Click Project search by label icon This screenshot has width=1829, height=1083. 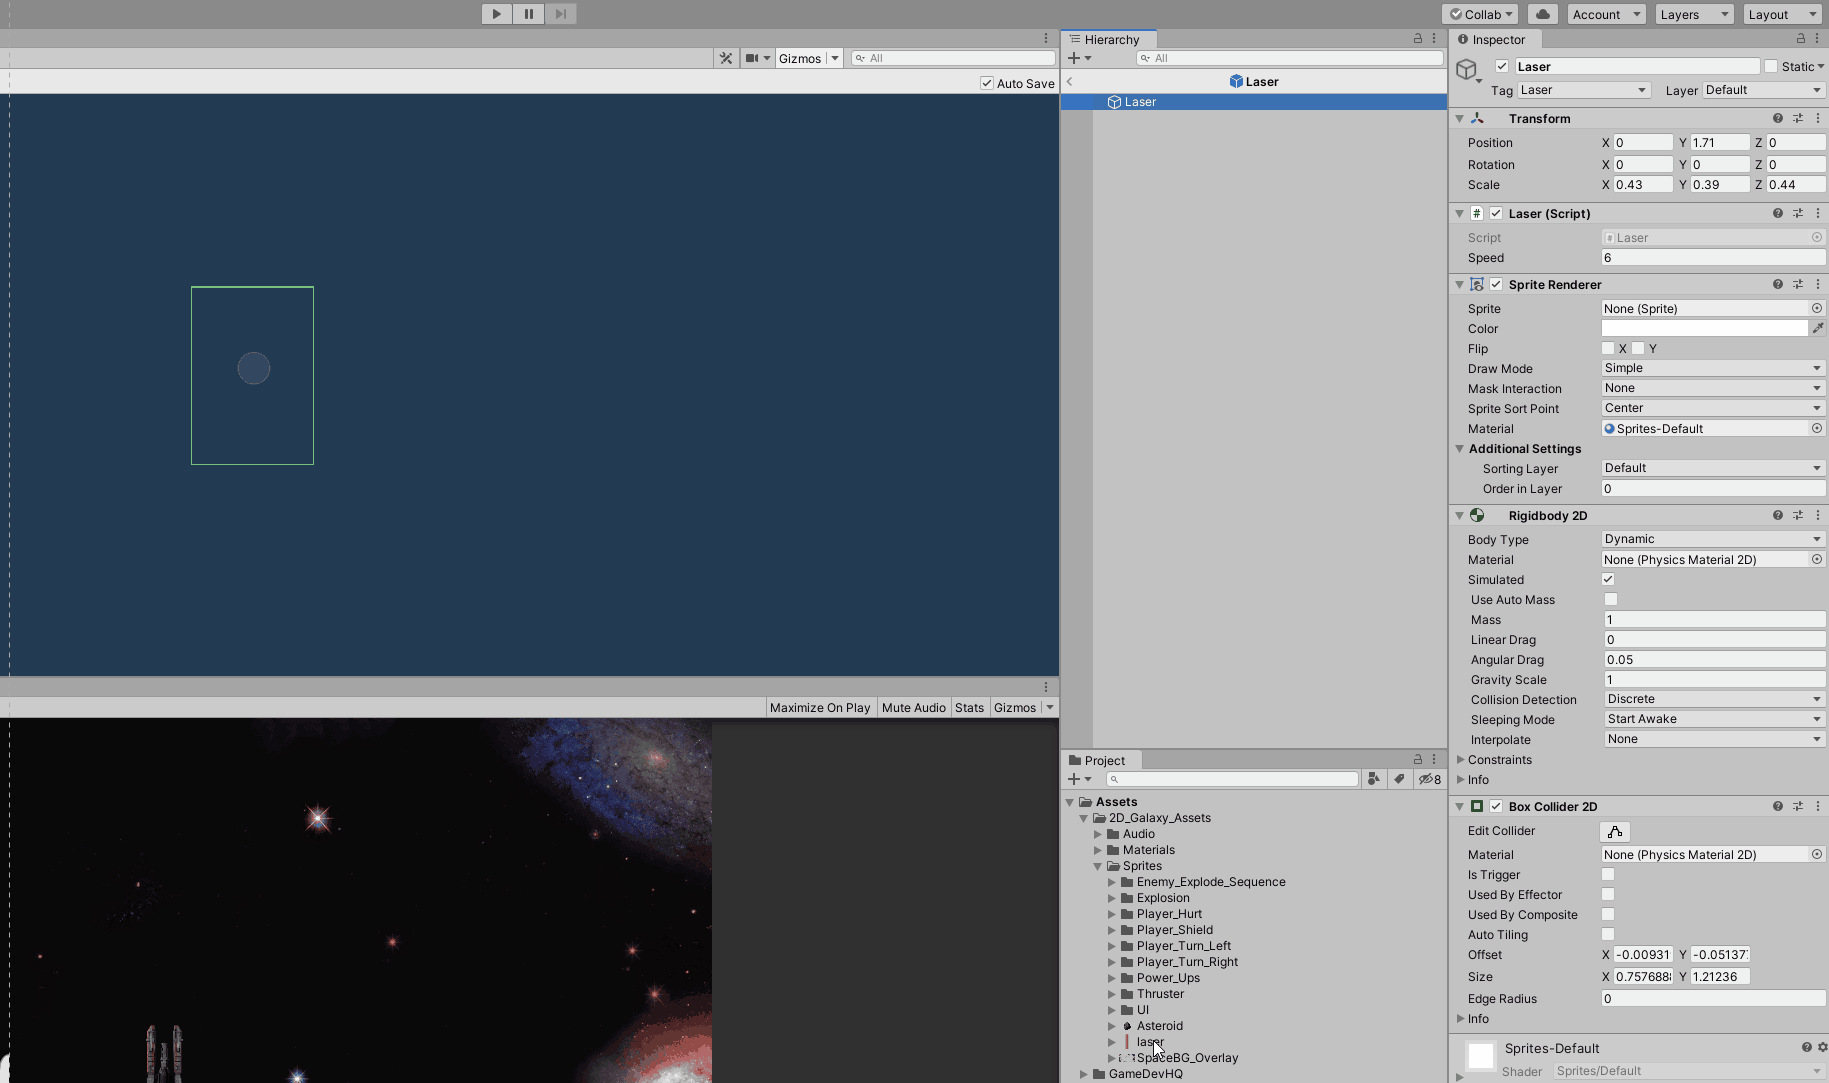pyautogui.click(x=1399, y=779)
